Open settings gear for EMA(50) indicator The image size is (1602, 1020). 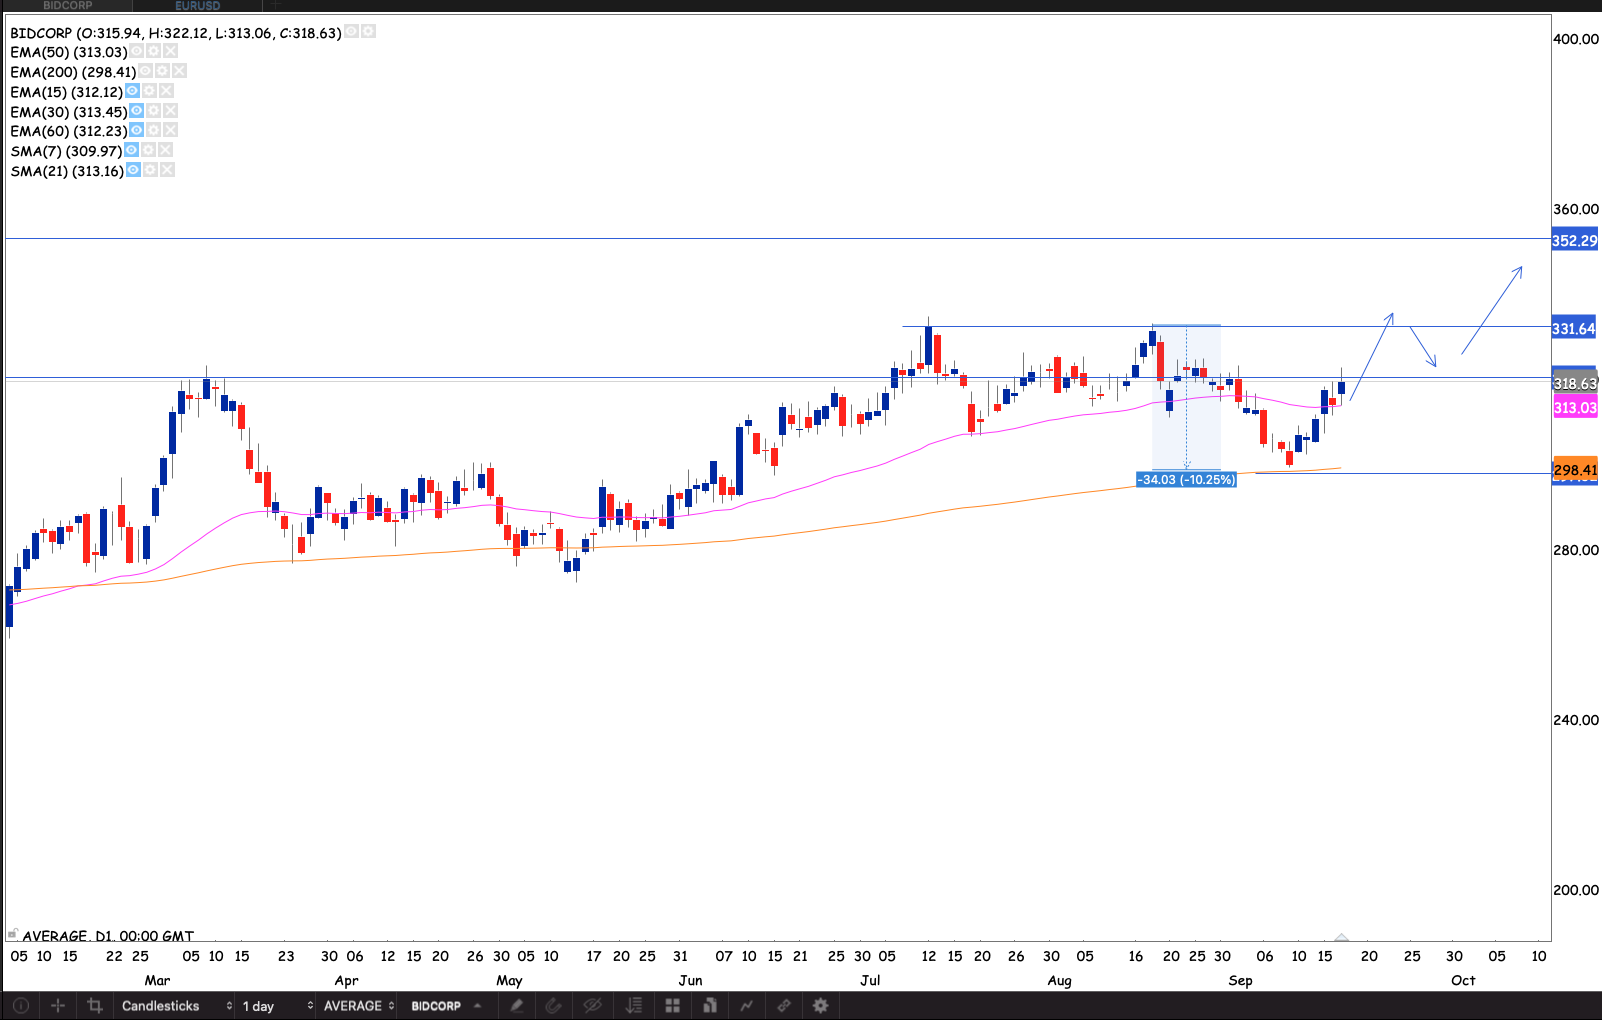[x=153, y=52]
